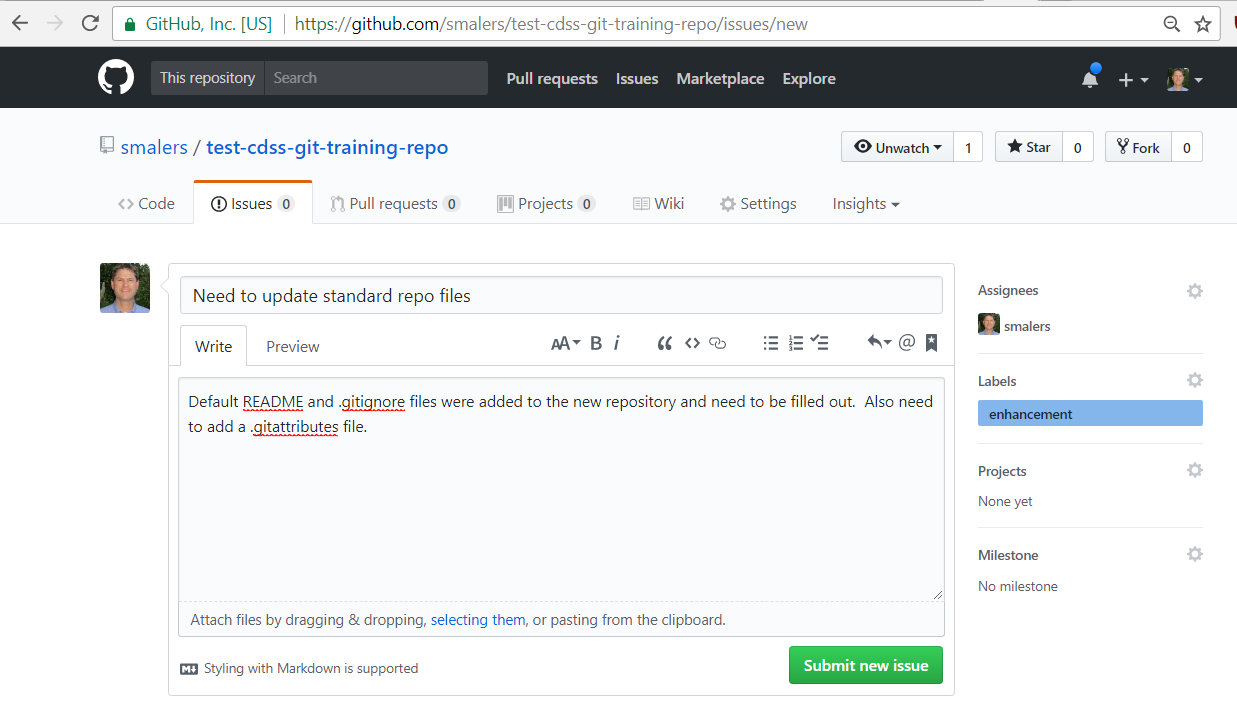Viewport: 1237px width, 705px height.
Task: Add a task list checkbox
Action: tap(820, 343)
